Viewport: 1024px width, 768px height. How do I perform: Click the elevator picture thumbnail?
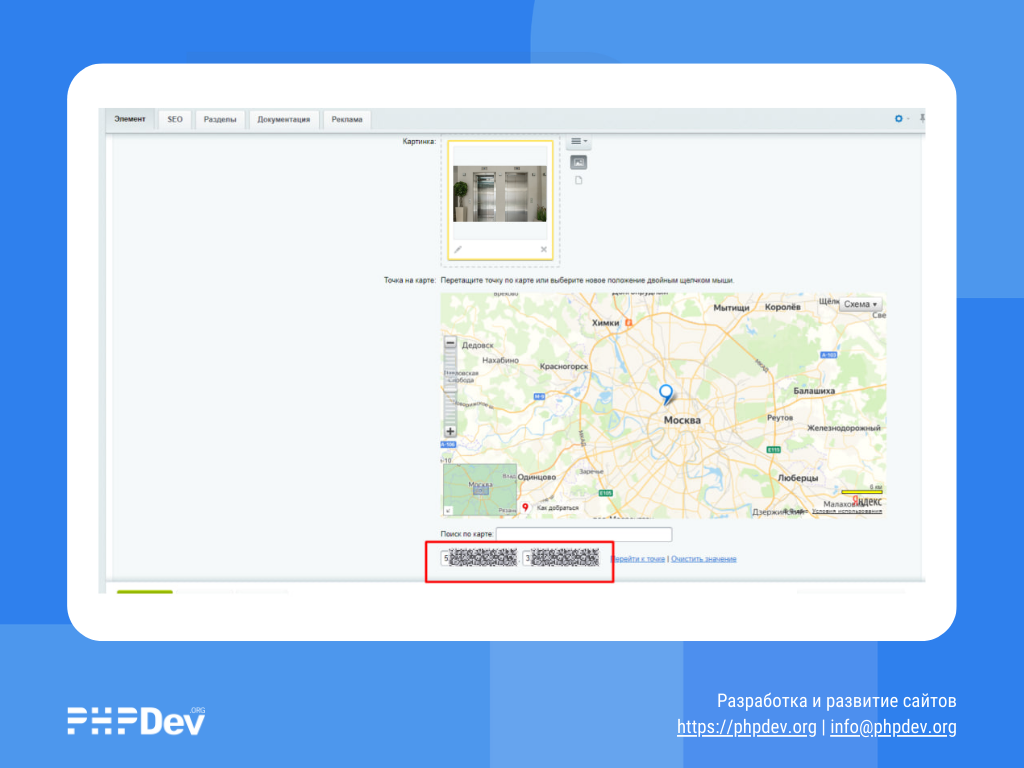(500, 193)
